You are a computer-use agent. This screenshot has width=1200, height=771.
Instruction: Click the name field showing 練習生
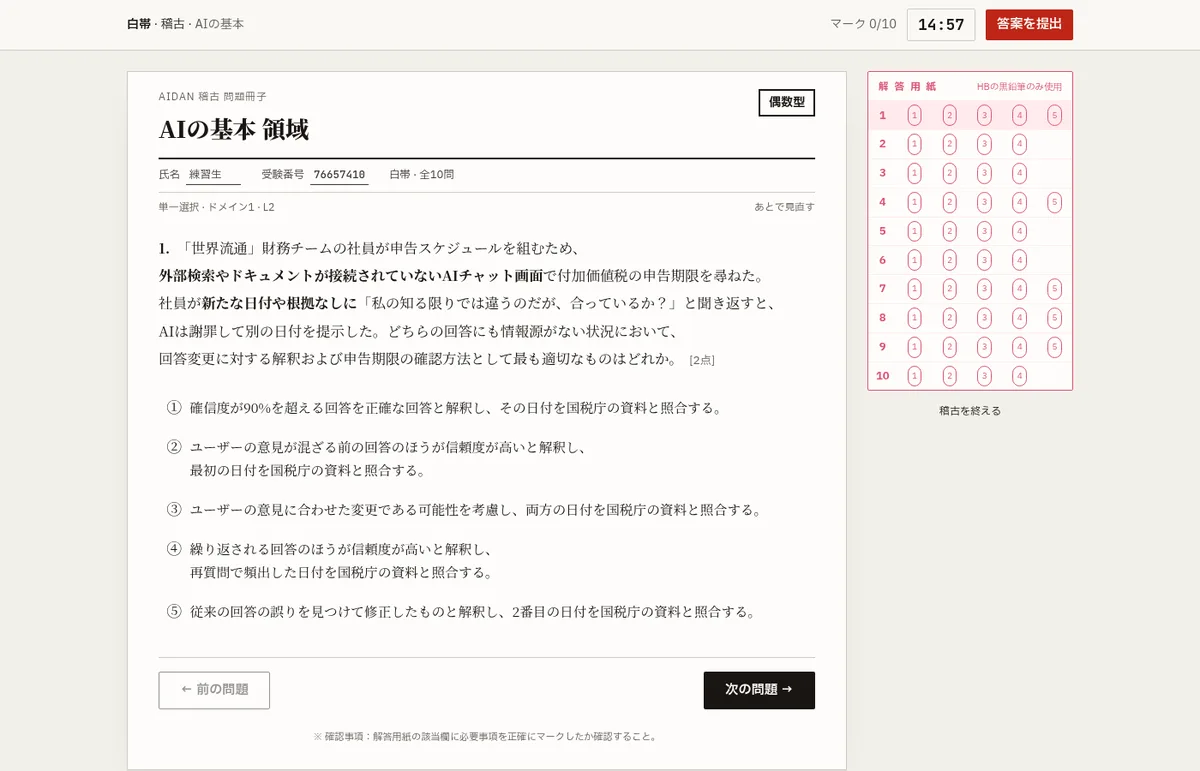click(213, 174)
